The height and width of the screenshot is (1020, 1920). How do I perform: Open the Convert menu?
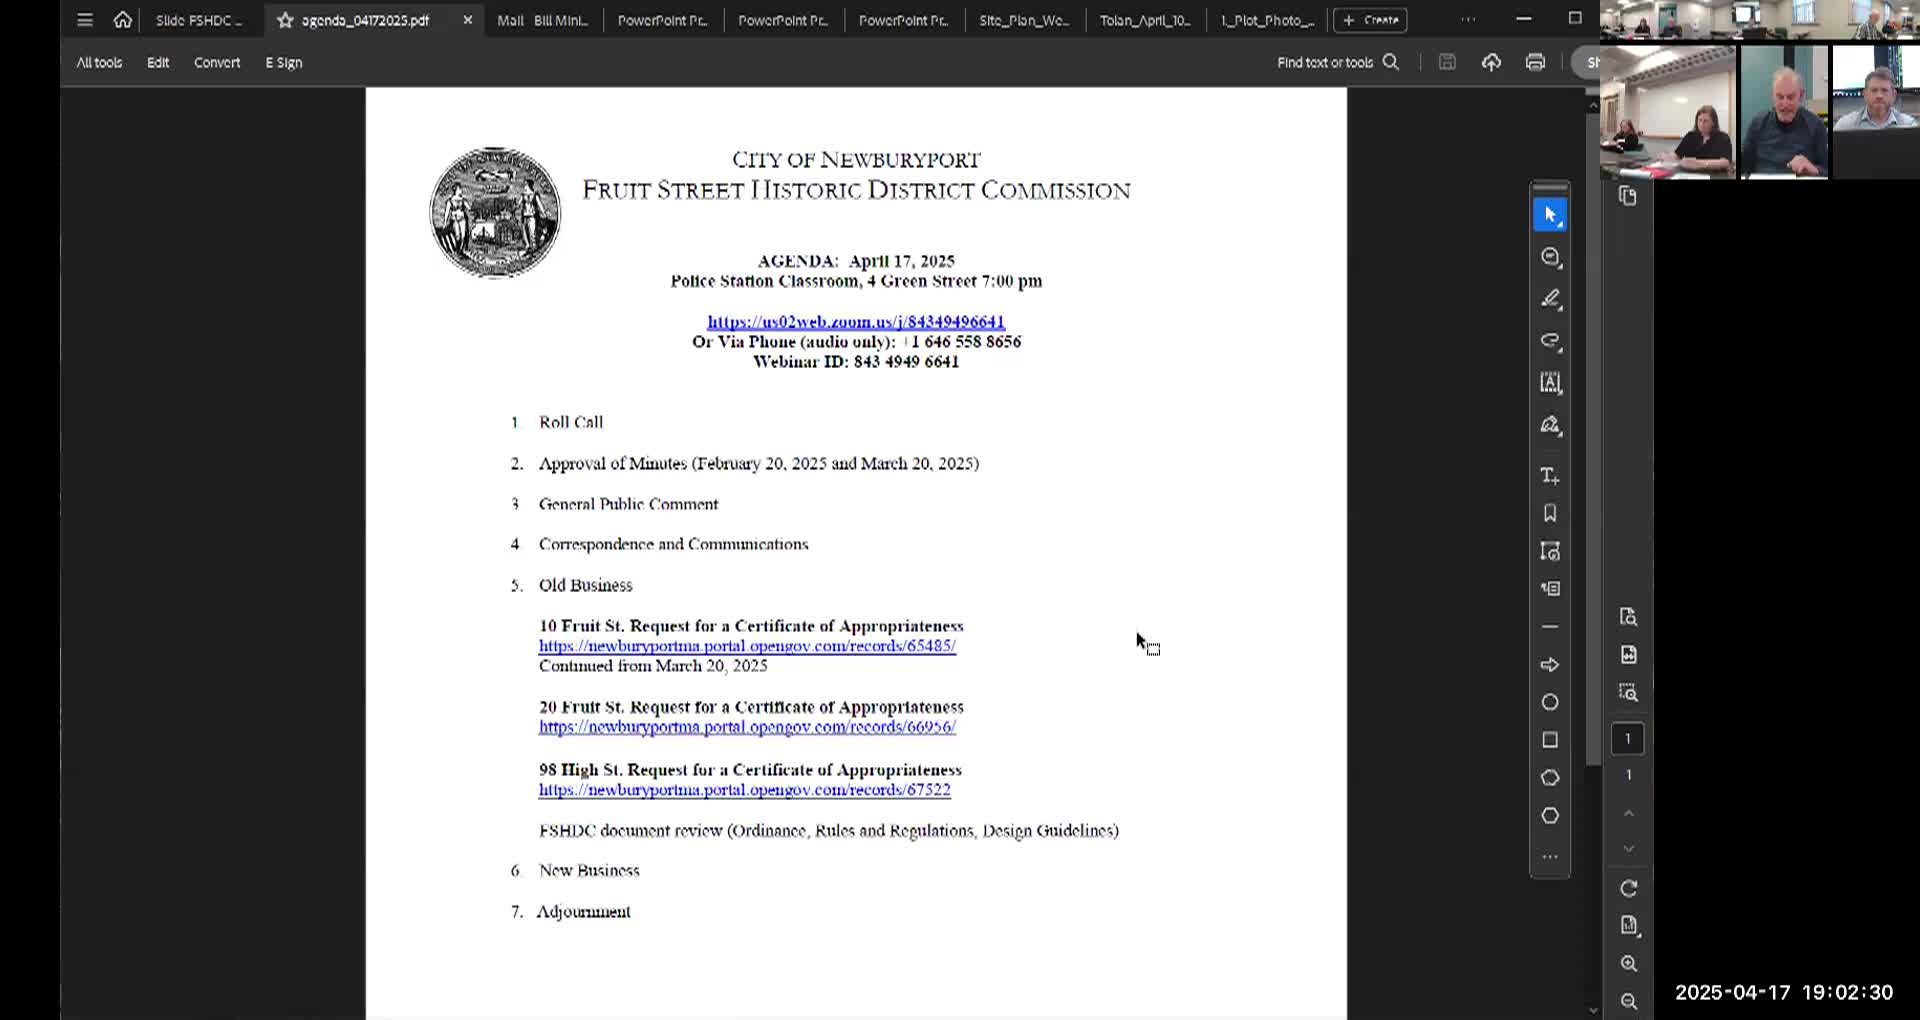(217, 62)
